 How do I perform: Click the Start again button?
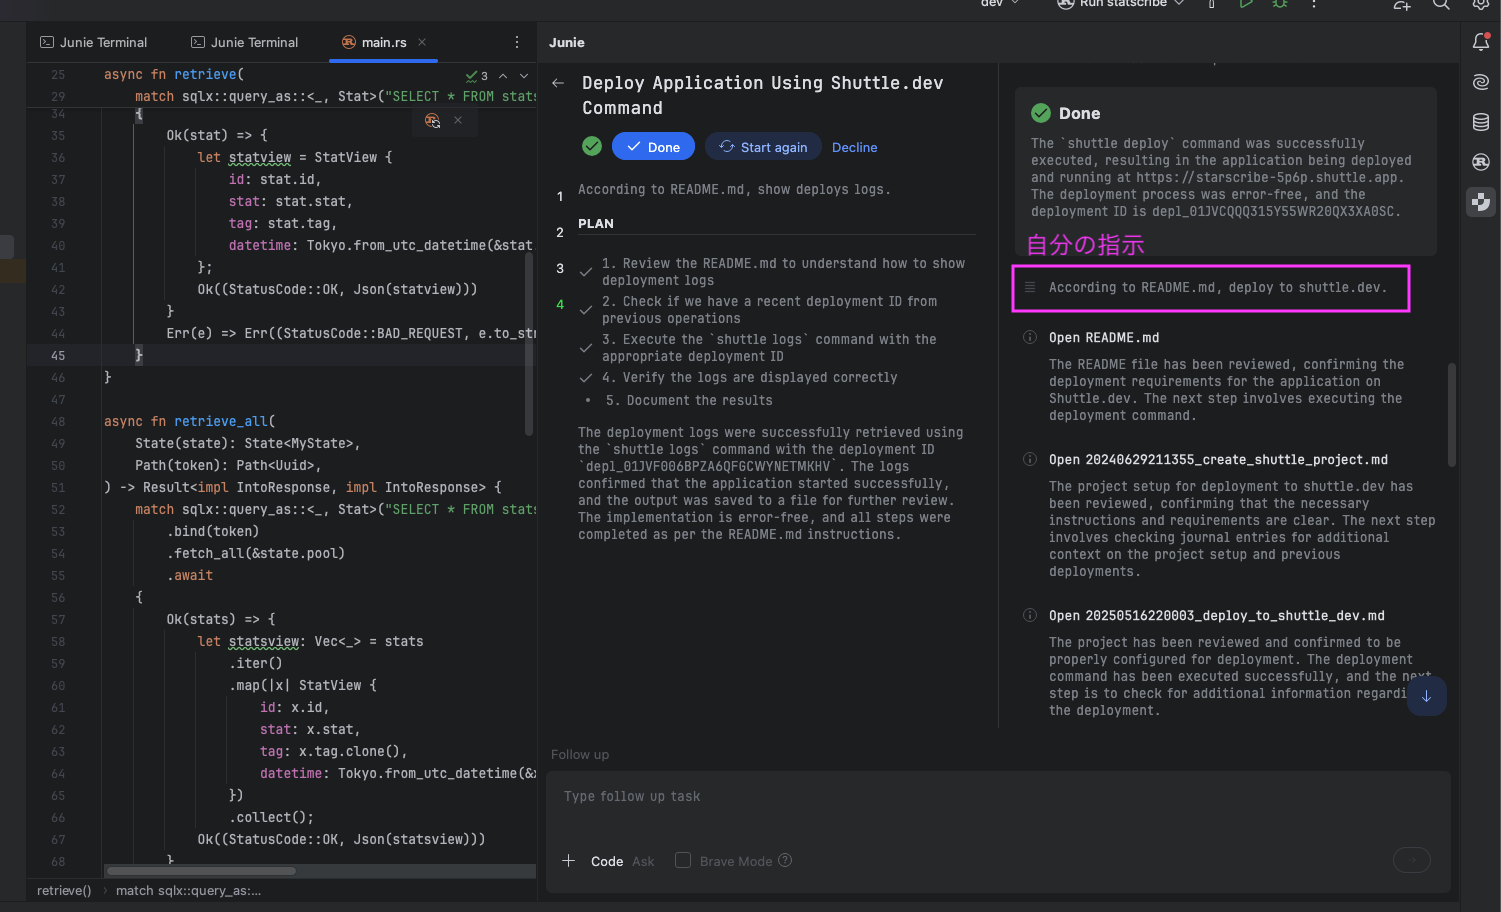tap(763, 147)
